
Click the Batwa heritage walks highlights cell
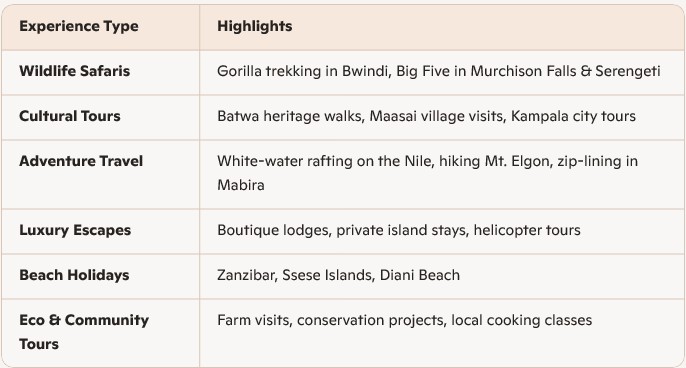pos(442,117)
